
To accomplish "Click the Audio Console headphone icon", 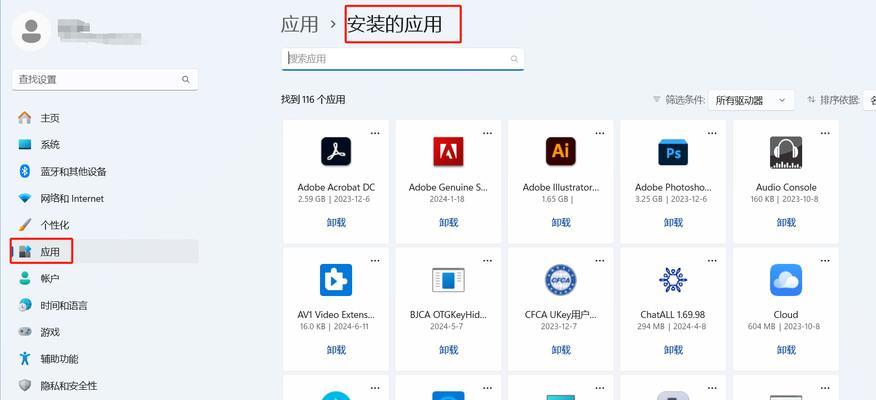I will tap(785, 152).
